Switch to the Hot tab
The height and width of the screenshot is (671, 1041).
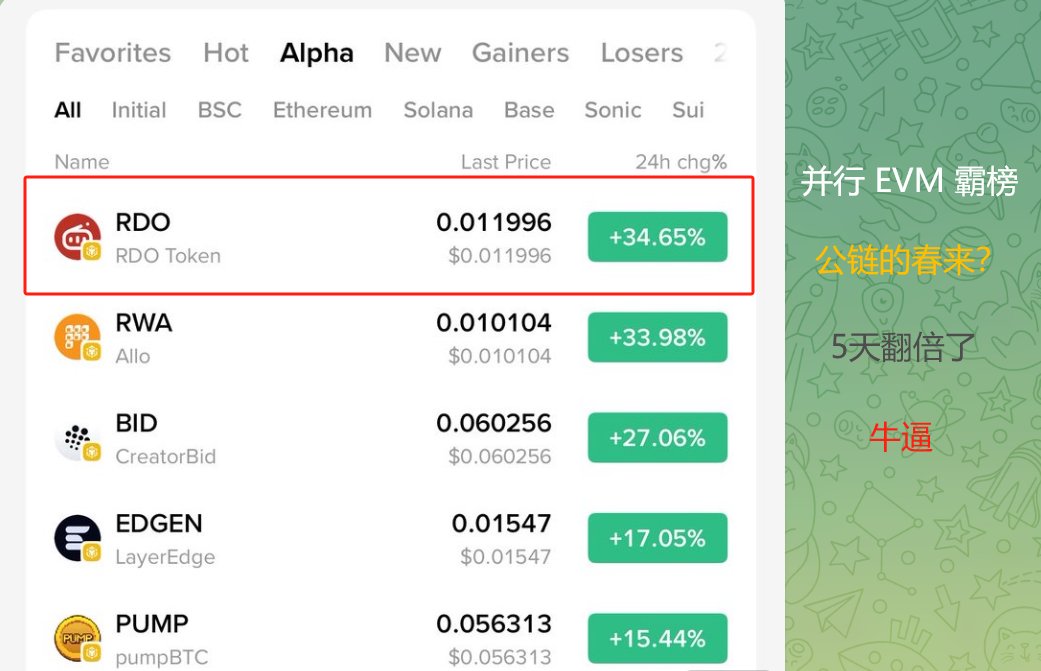(x=226, y=52)
